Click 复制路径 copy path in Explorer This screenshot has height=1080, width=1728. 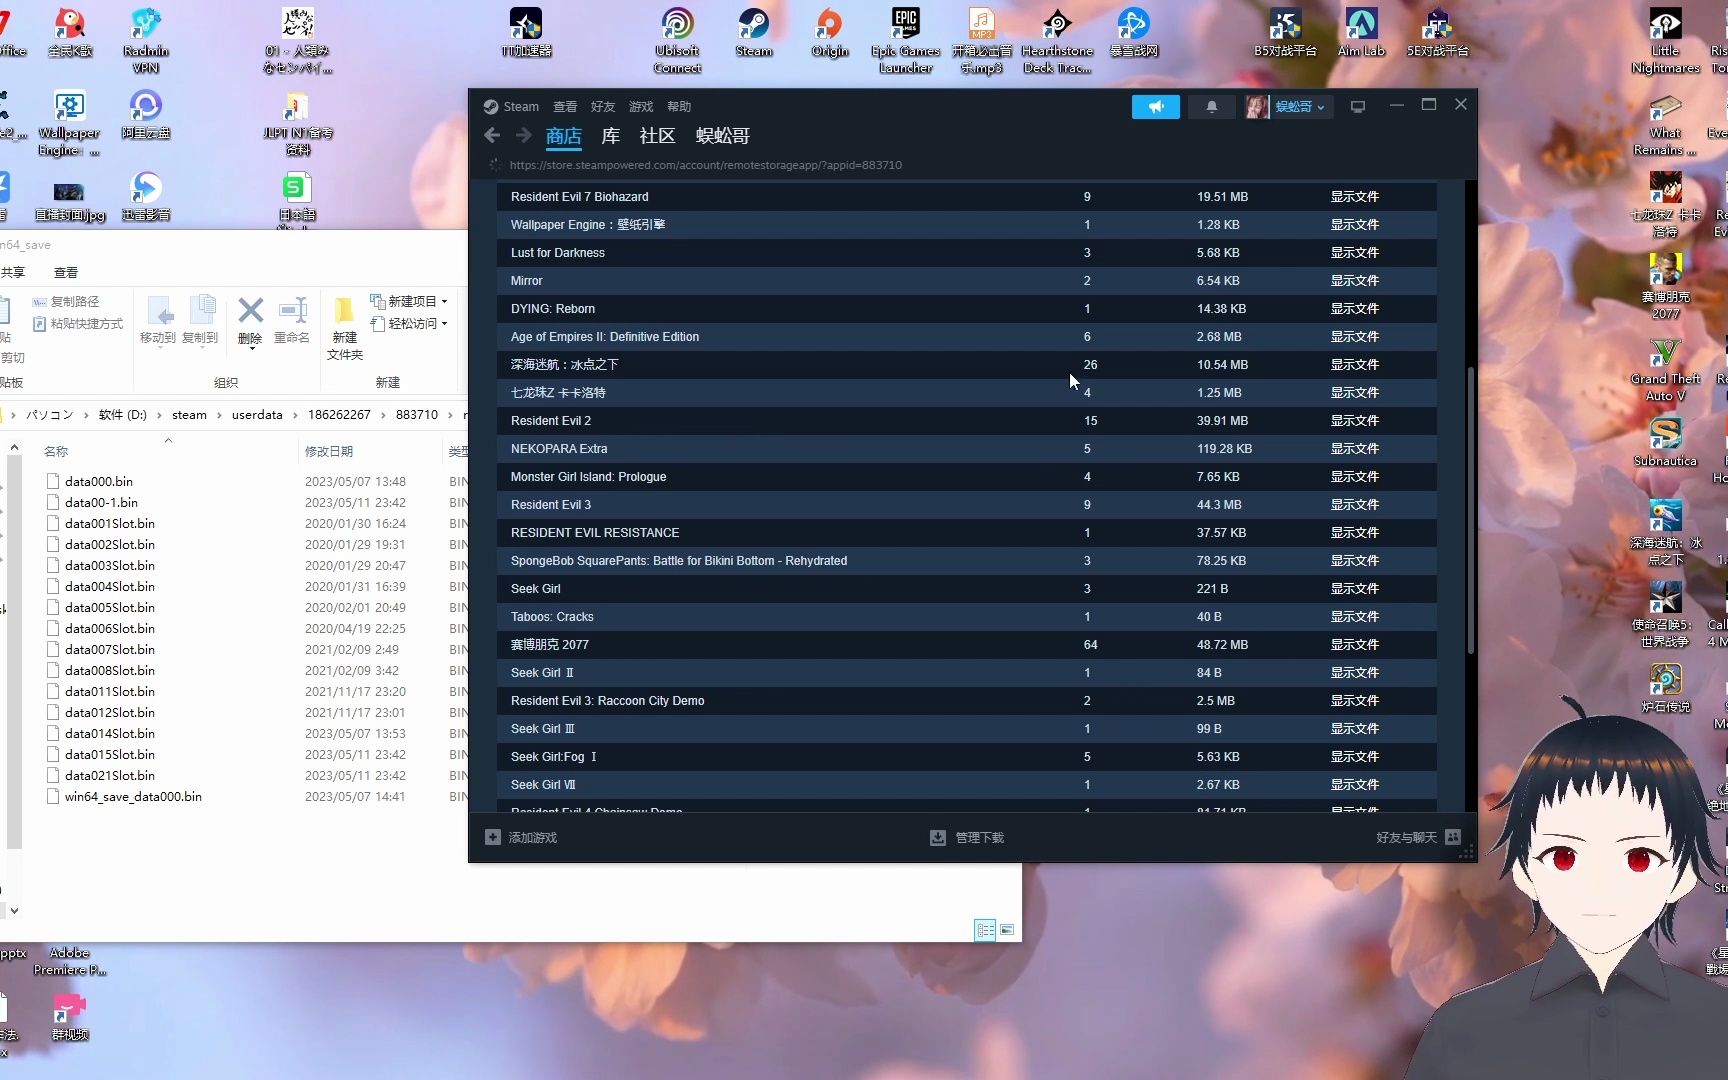point(66,301)
